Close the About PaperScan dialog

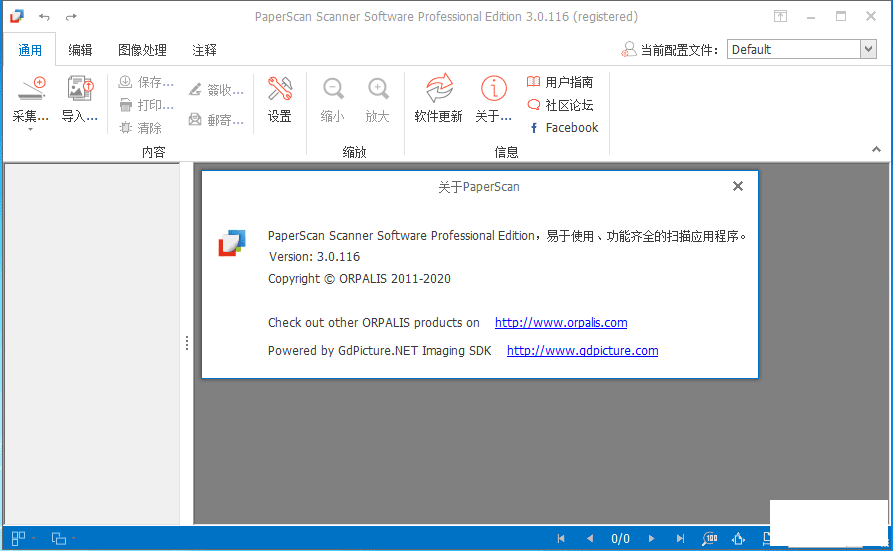click(738, 186)
